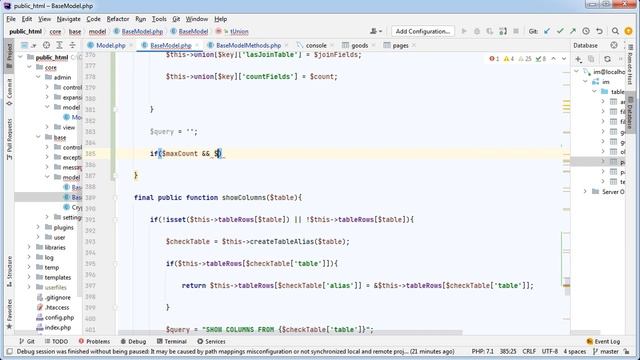
Task: Expand the templates folder
Action: click(x=30, y=277)
